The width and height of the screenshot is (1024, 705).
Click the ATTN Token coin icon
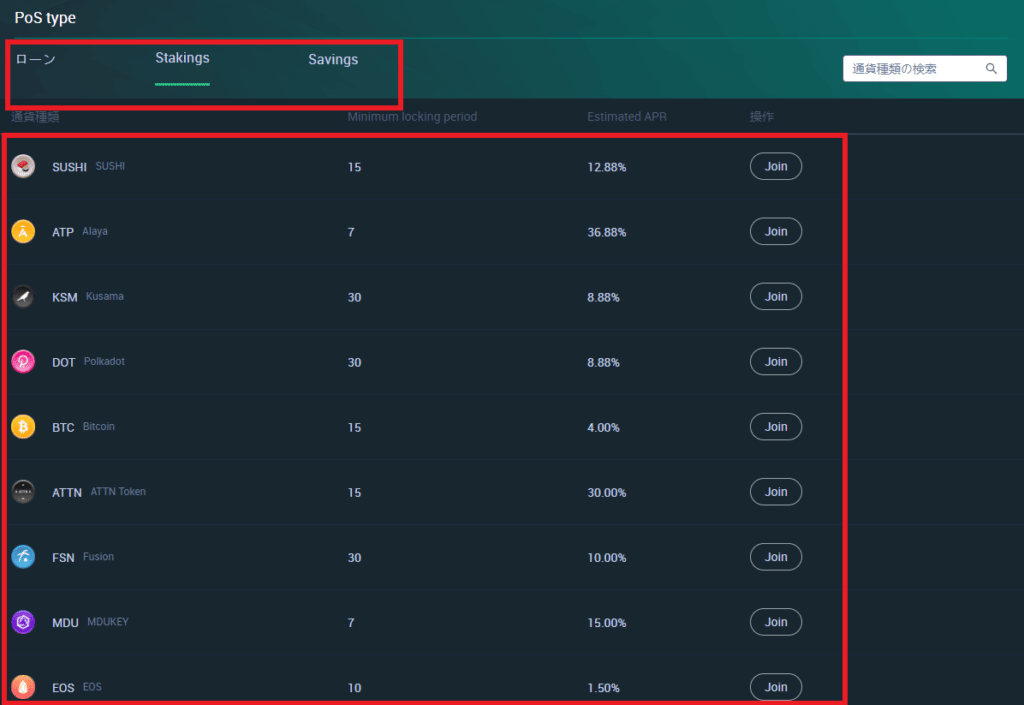23,492
